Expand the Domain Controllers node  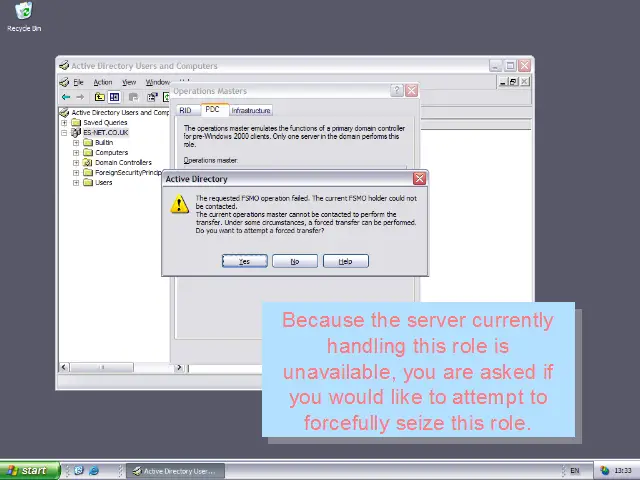point(76,162)
